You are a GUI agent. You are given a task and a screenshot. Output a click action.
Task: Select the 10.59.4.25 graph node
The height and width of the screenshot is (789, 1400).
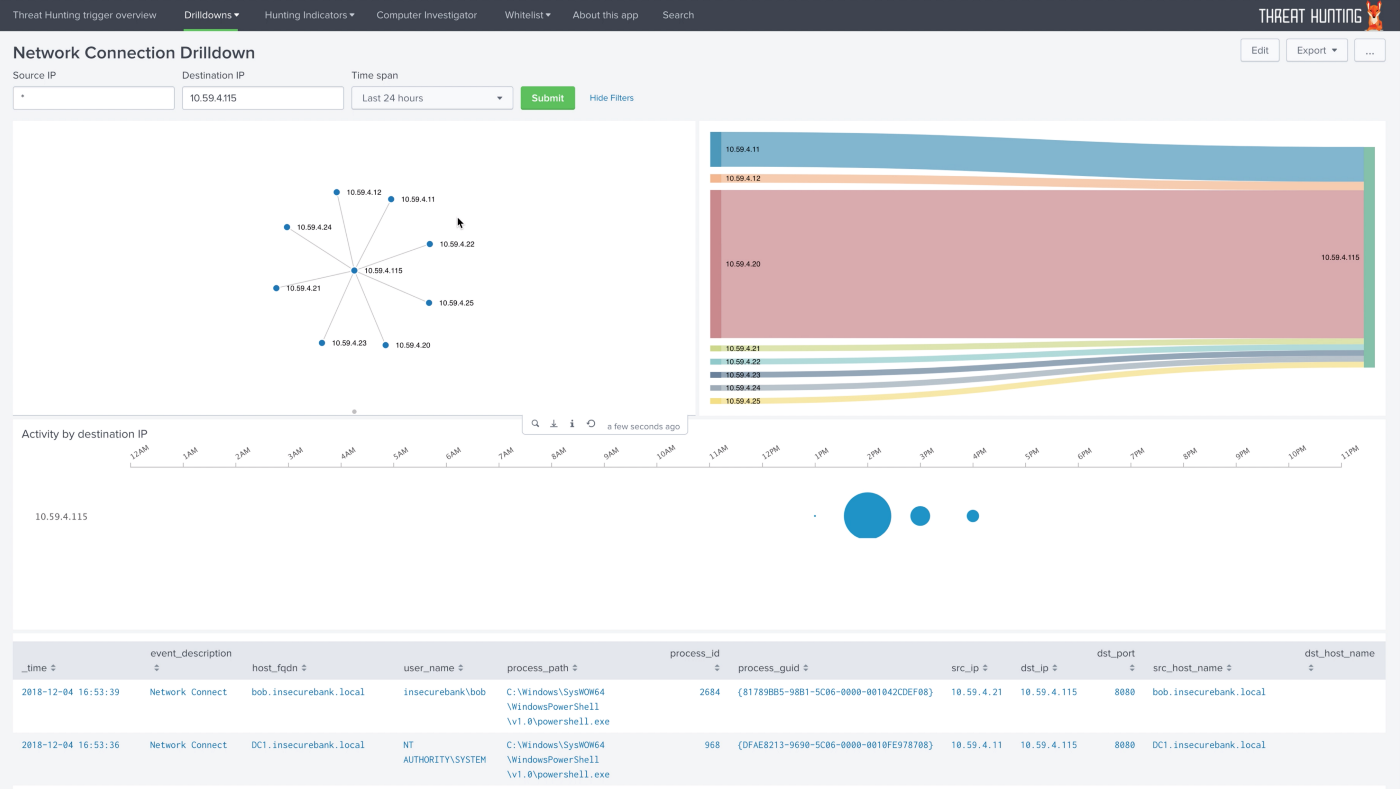[429, 302]
